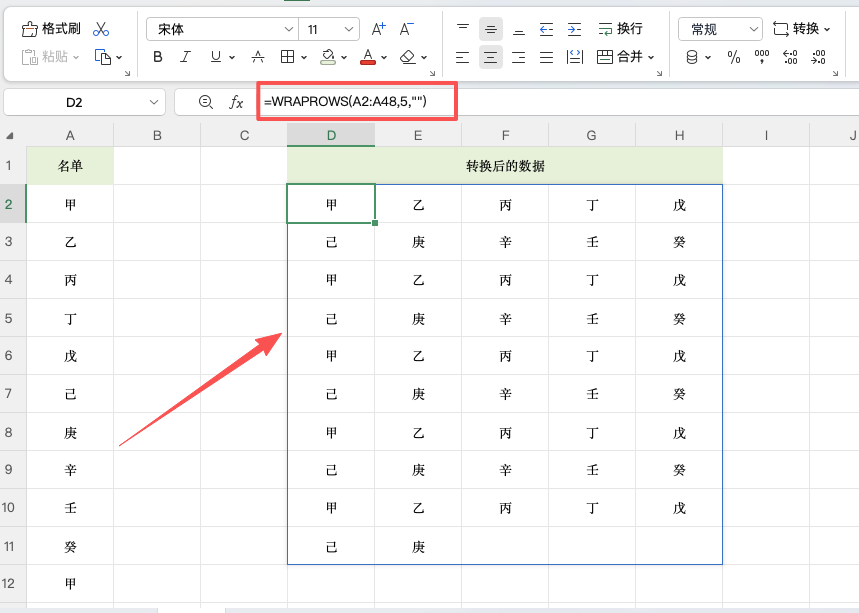Apply fill color with paint bucket icon
859x613 pixels.
click(328, 57)
